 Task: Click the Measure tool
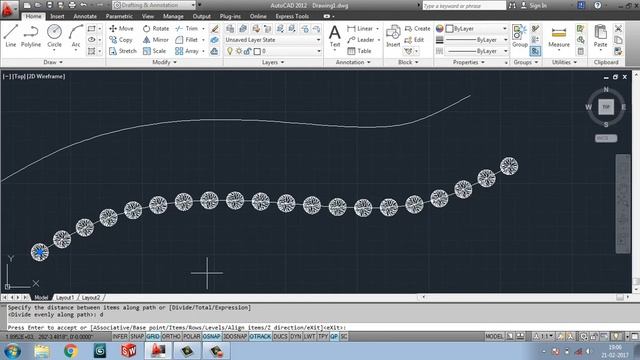559,37
